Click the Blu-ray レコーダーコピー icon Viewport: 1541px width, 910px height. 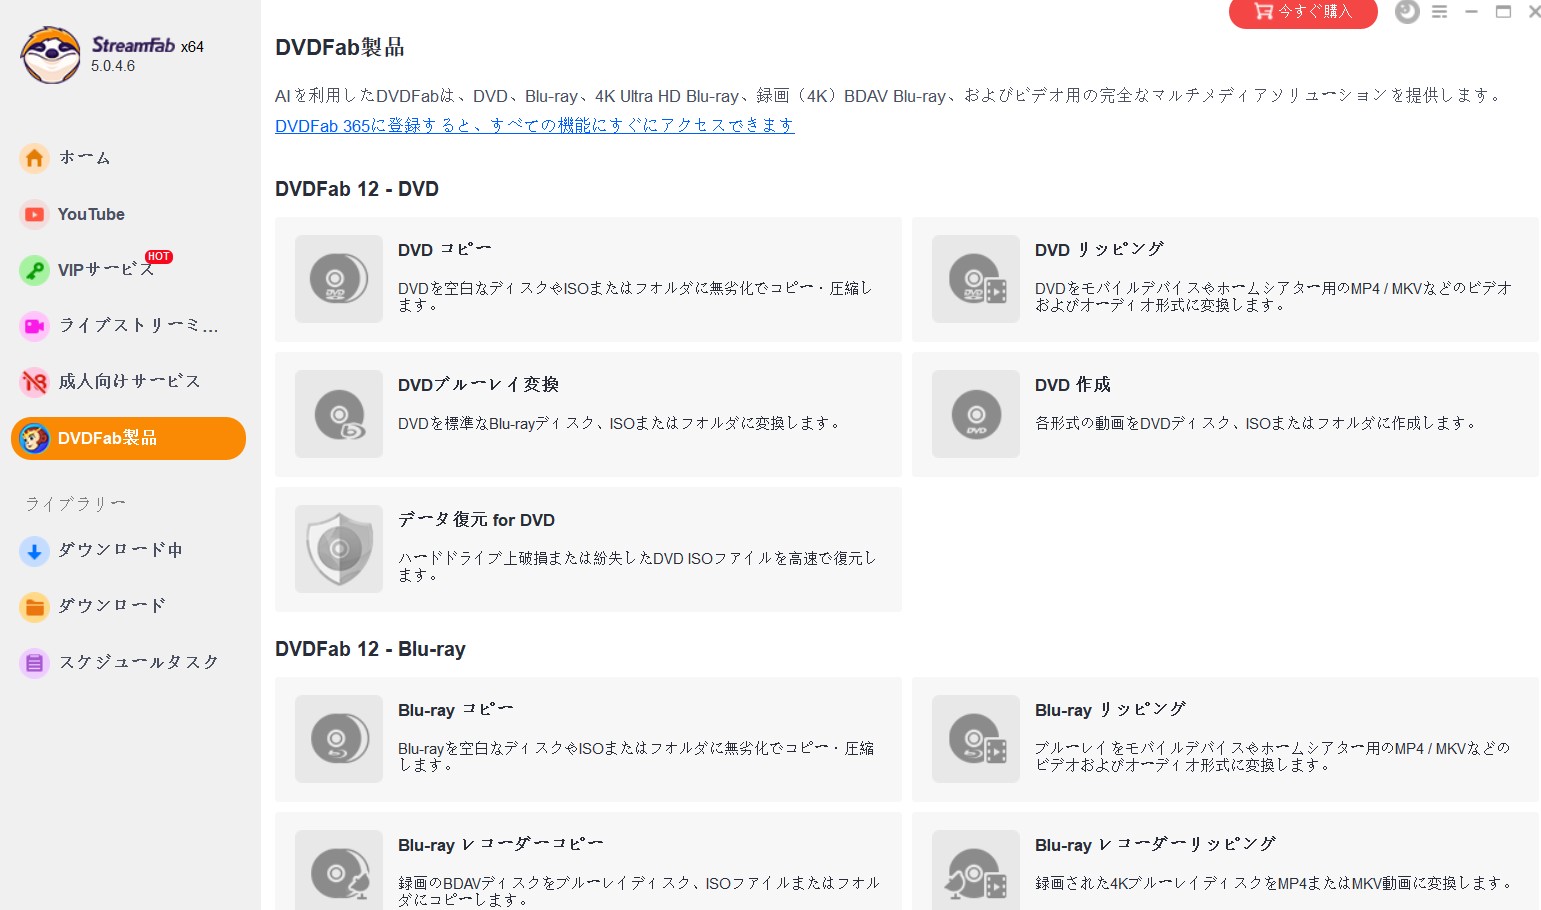point(338,872)
